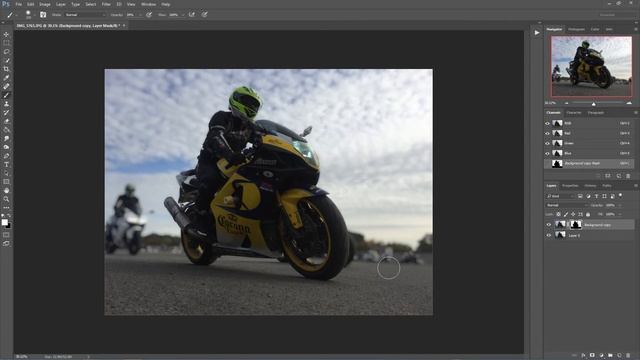Image resolution: width=640 pixels, height=360 pixels.
Task: Hide the RGB channel eye
Action: coord(547,123)
